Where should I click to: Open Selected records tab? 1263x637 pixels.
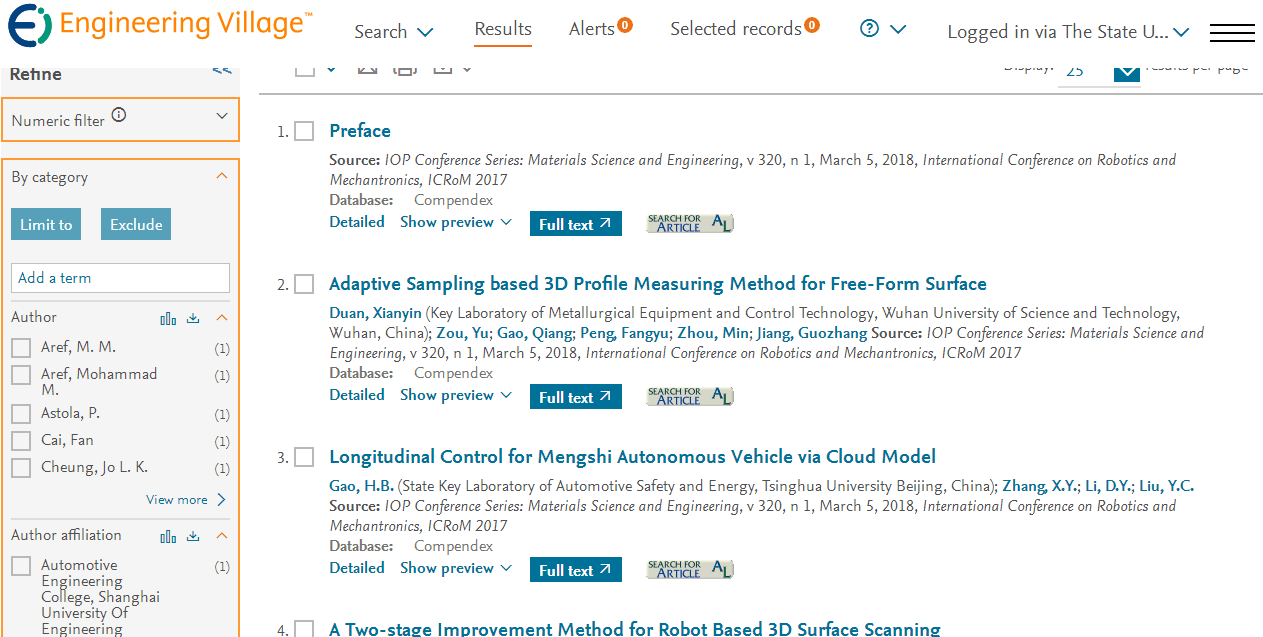click(x=745, y=29)
